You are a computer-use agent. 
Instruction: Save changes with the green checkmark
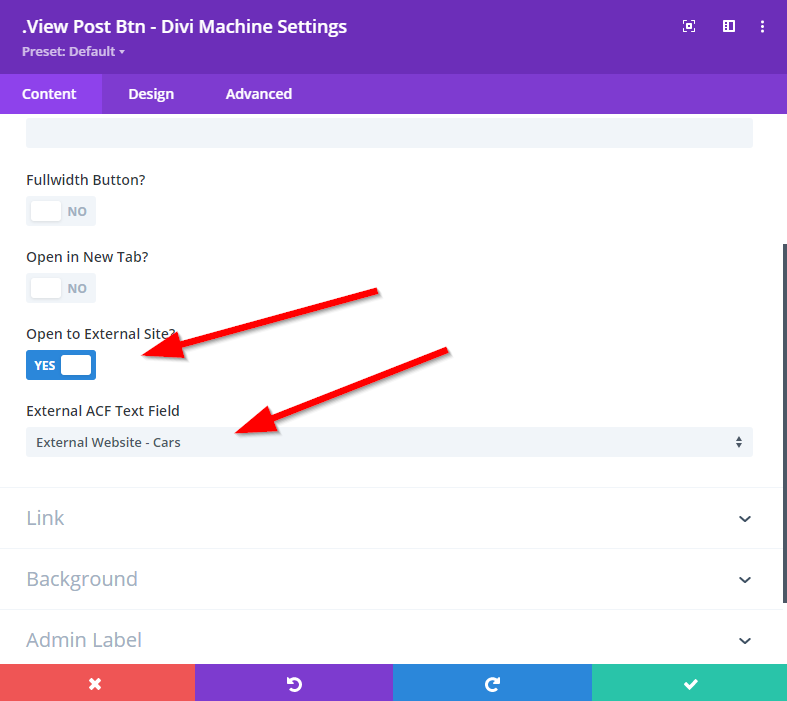pos(689,683)
